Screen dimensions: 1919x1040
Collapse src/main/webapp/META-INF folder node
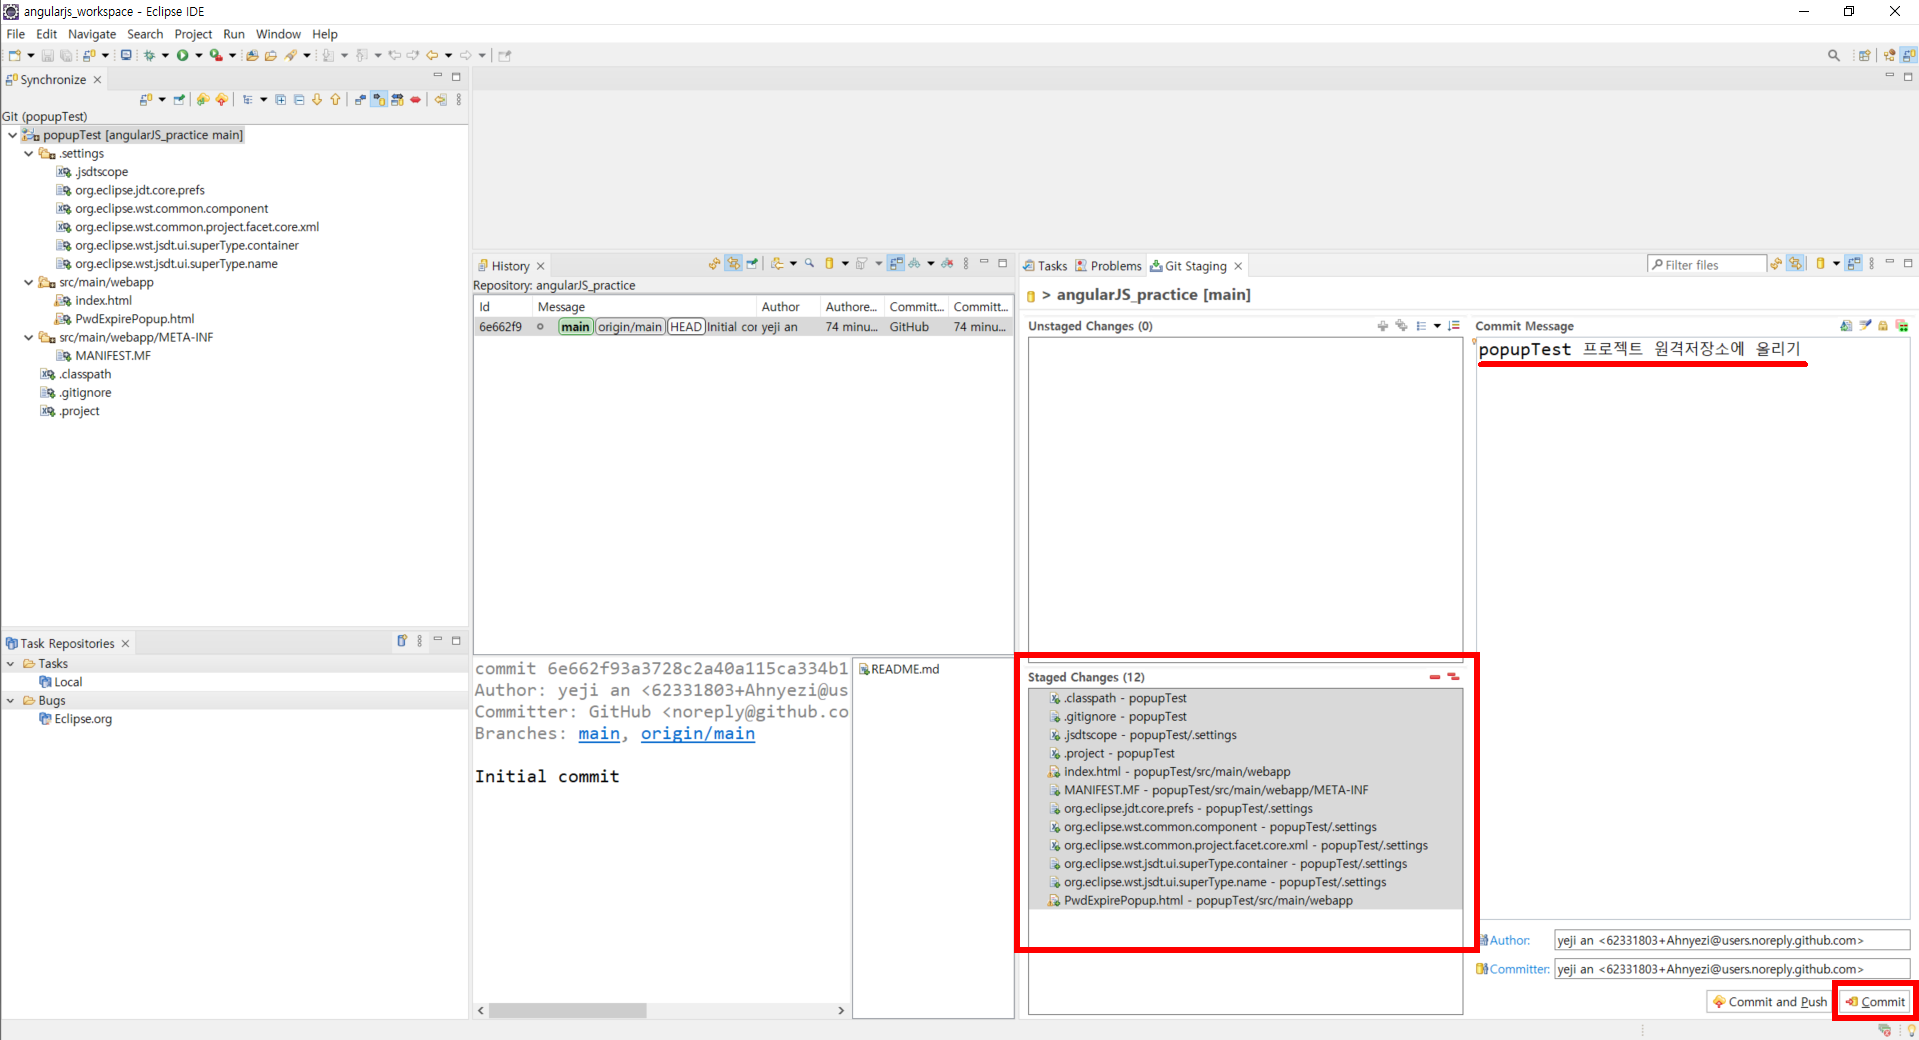pyautogui.click(x=28, y=337)
